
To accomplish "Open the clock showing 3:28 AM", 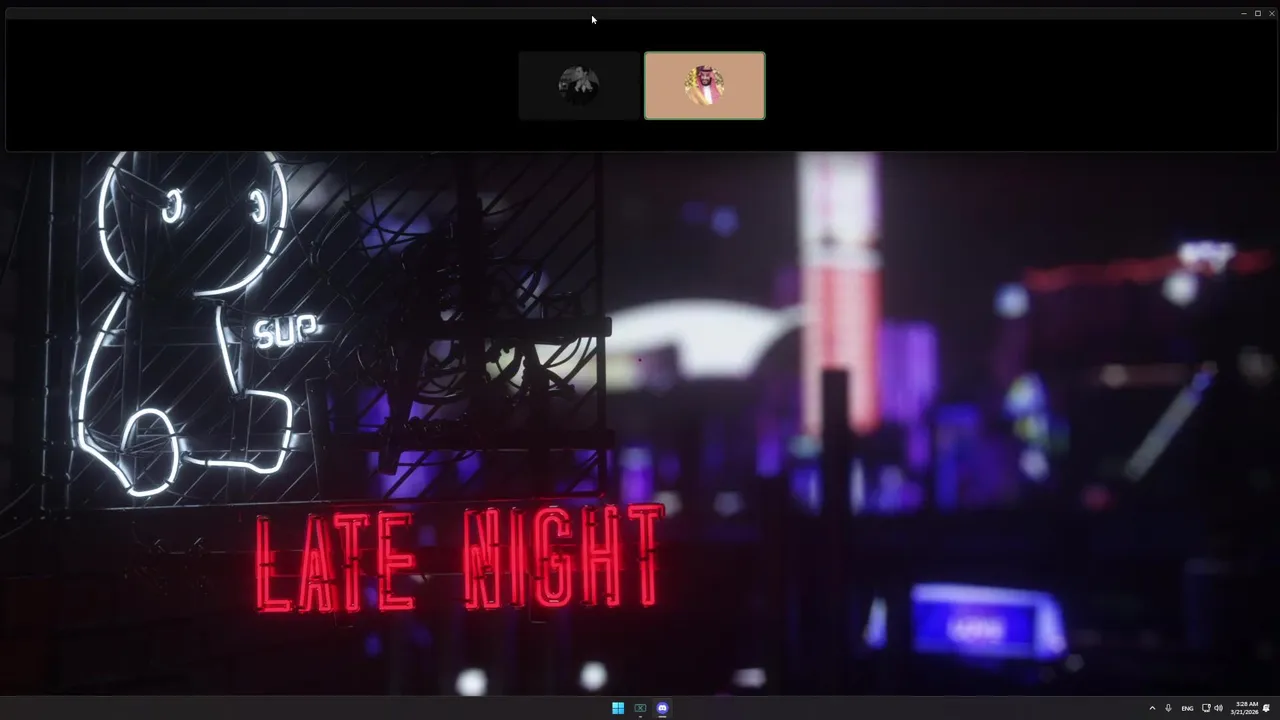I will 1246,708.
